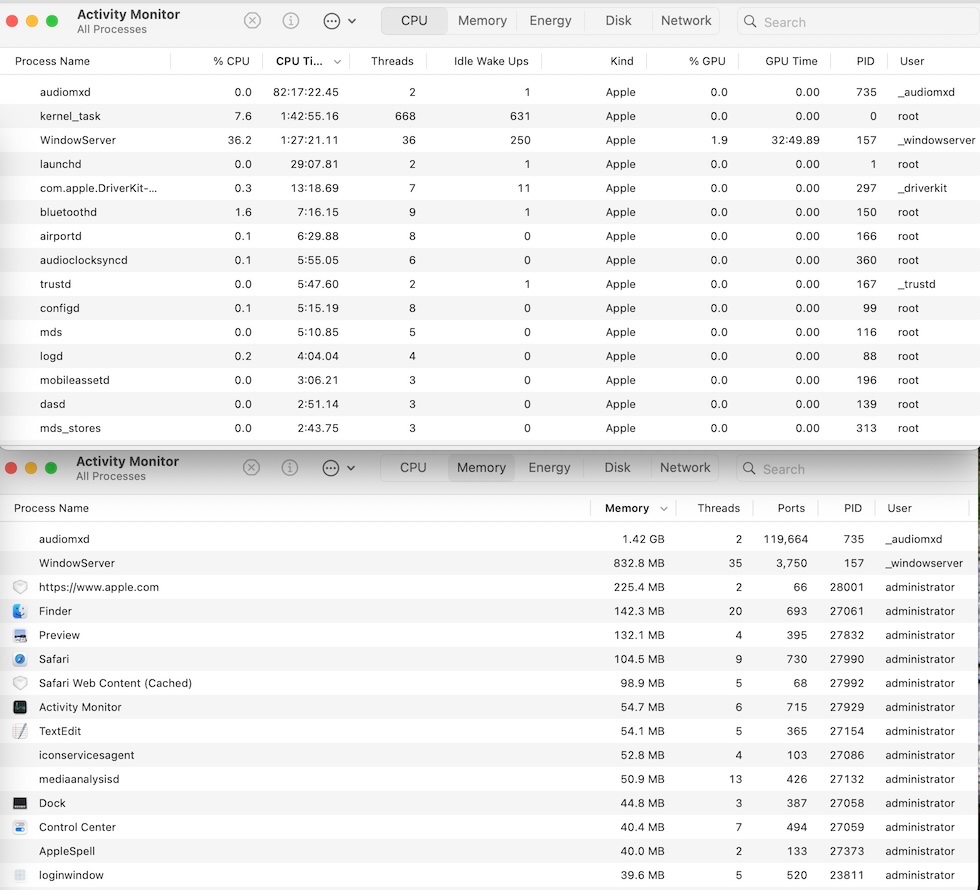Select the kernel_task process row
The width and height of the screenshot is (980, 890).
pyautogui.click(x=490, y=116)
